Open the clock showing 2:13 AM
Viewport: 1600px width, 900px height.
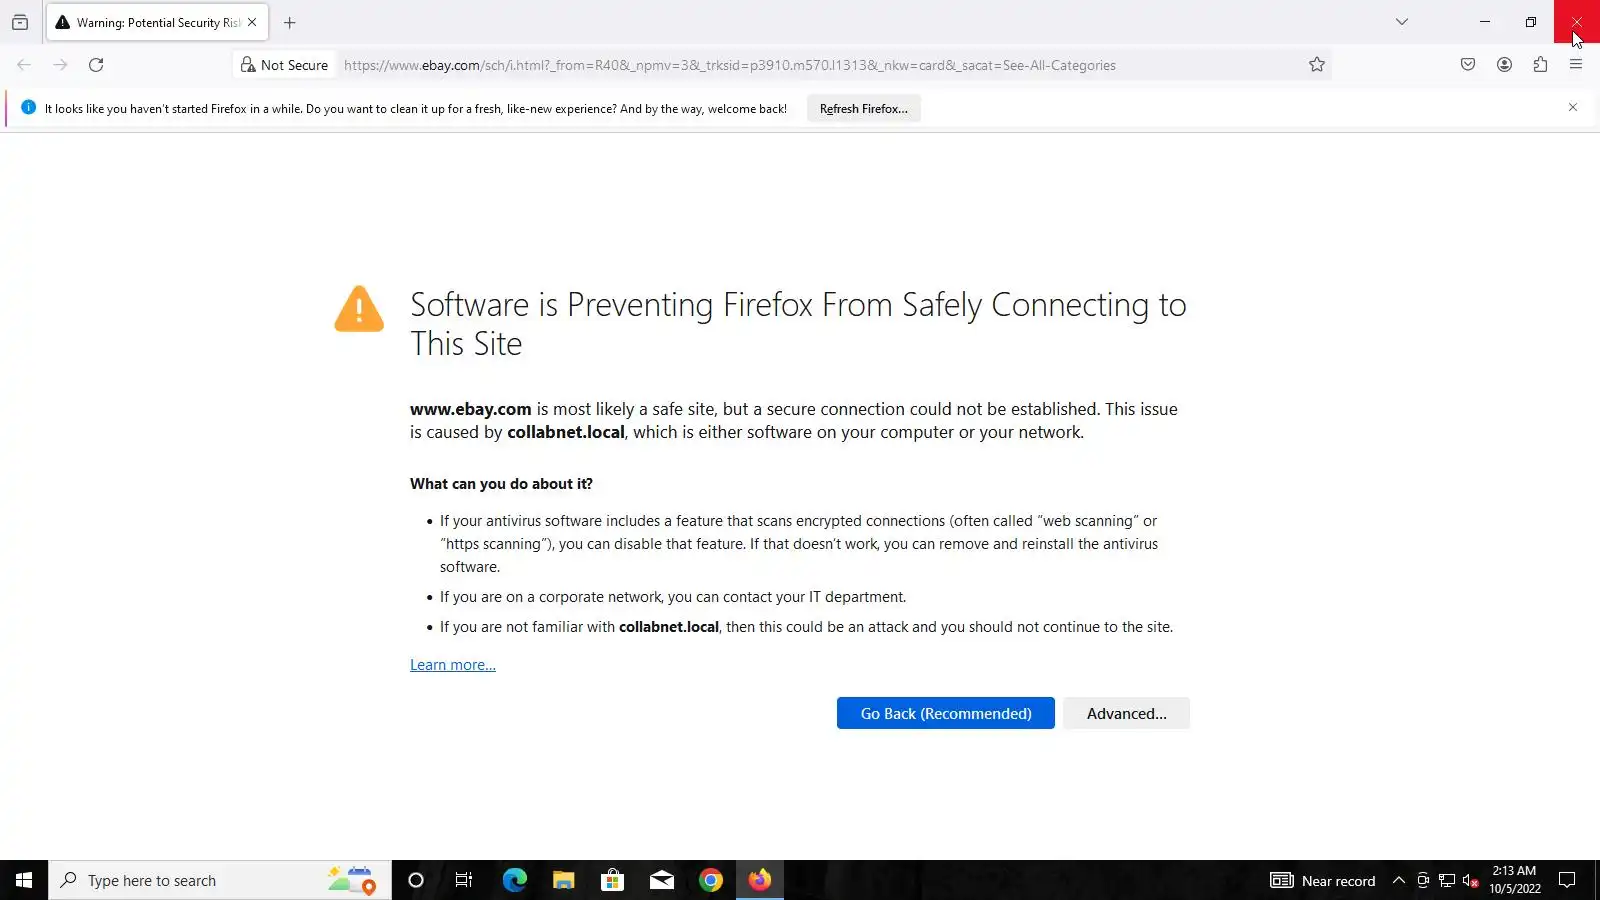click(1514, 880)
